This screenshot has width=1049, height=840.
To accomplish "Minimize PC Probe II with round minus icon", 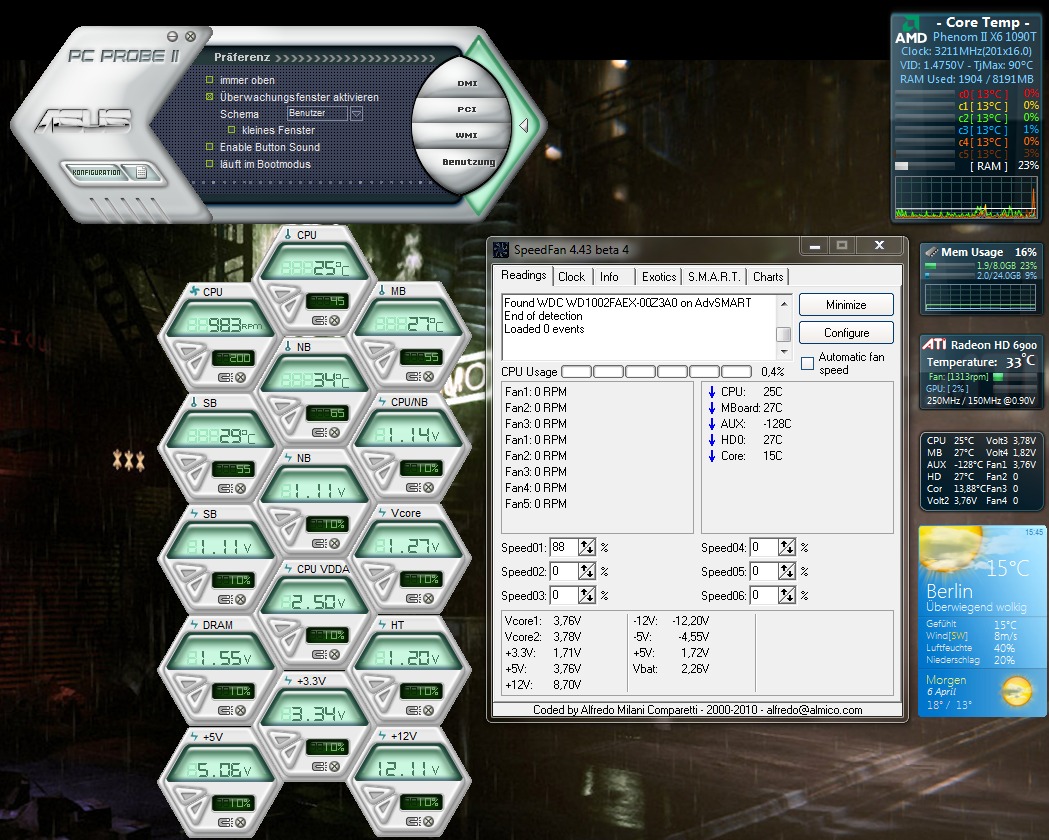I will 173,36.
